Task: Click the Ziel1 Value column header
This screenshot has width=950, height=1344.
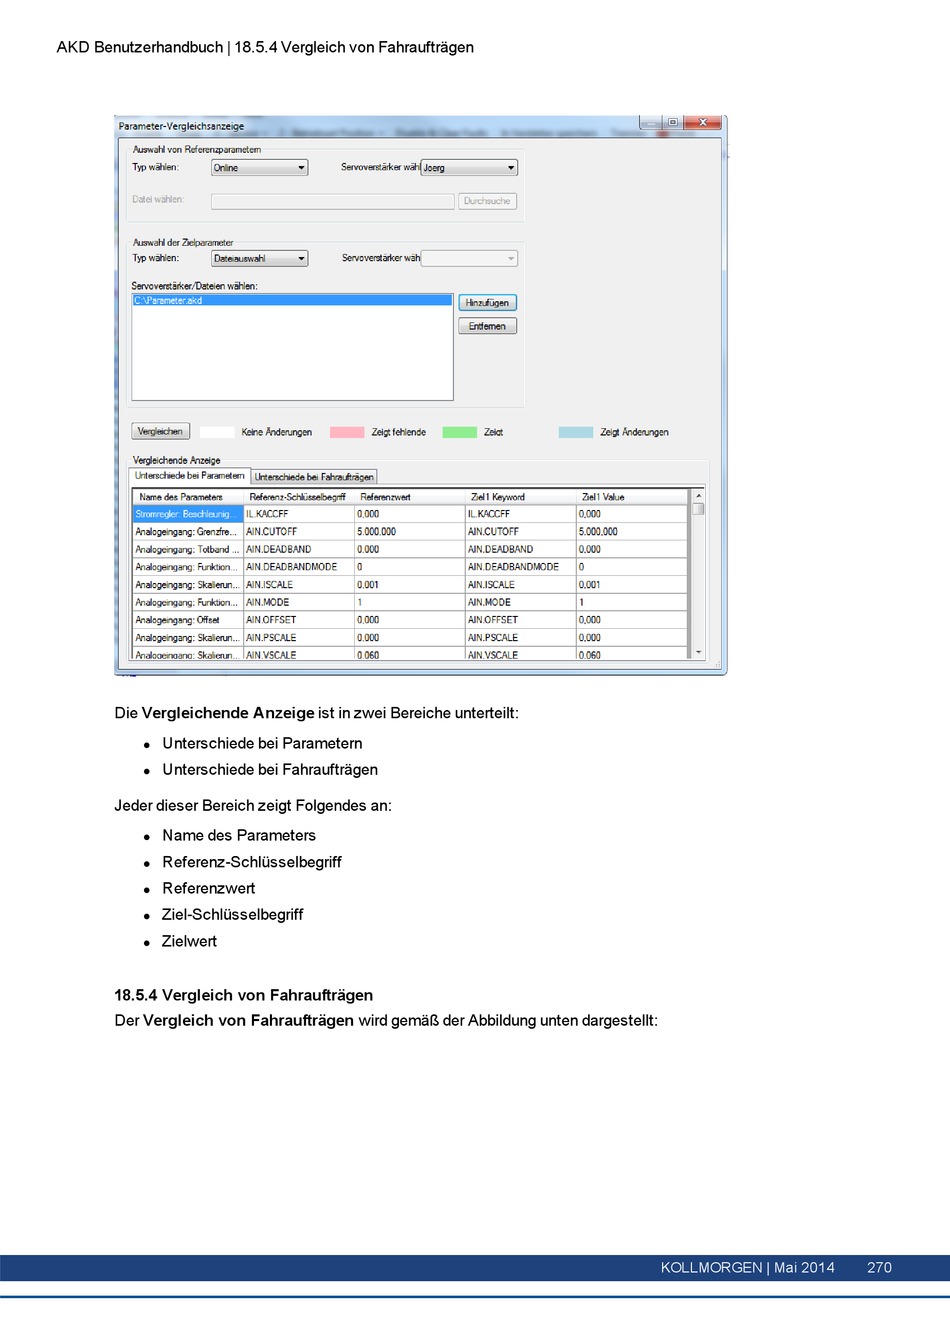Action: pyautogui.click(x=632, y=497)
